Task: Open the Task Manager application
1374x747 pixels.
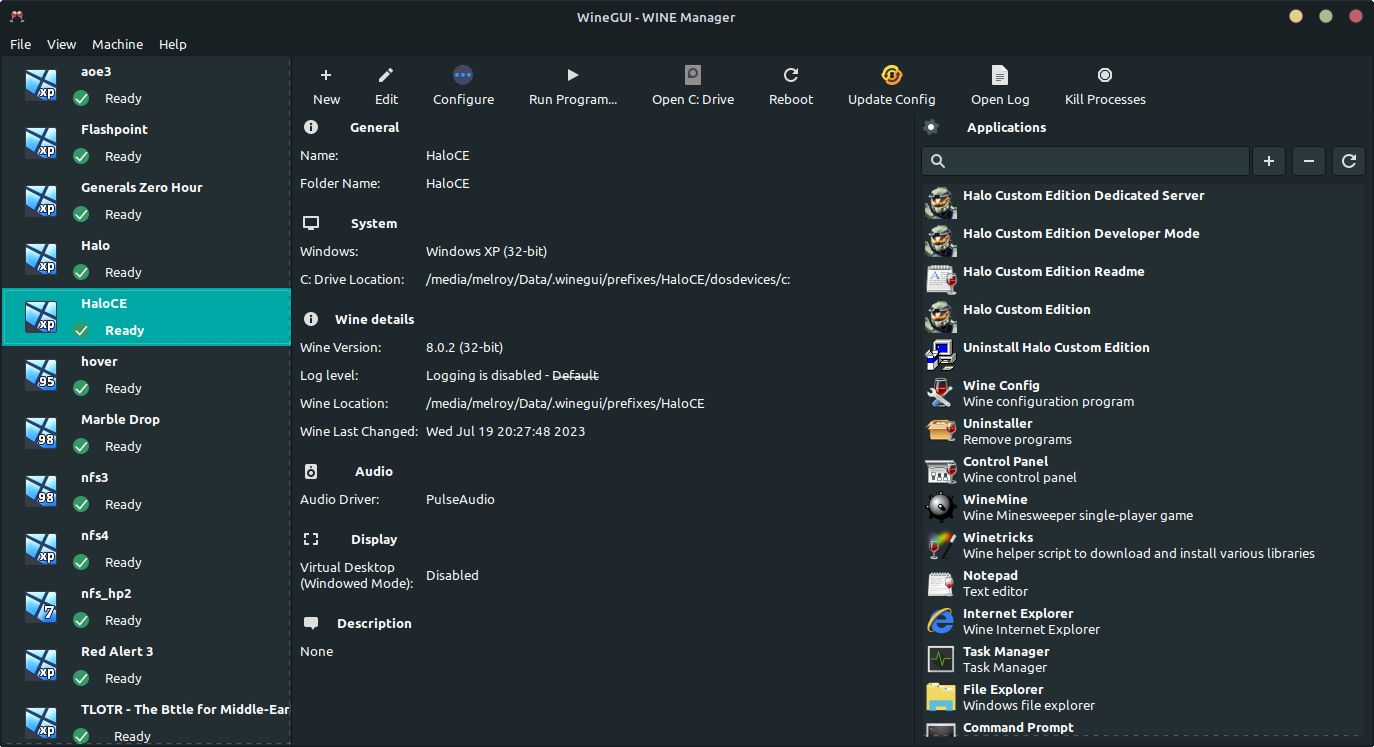Action: 1144,659
